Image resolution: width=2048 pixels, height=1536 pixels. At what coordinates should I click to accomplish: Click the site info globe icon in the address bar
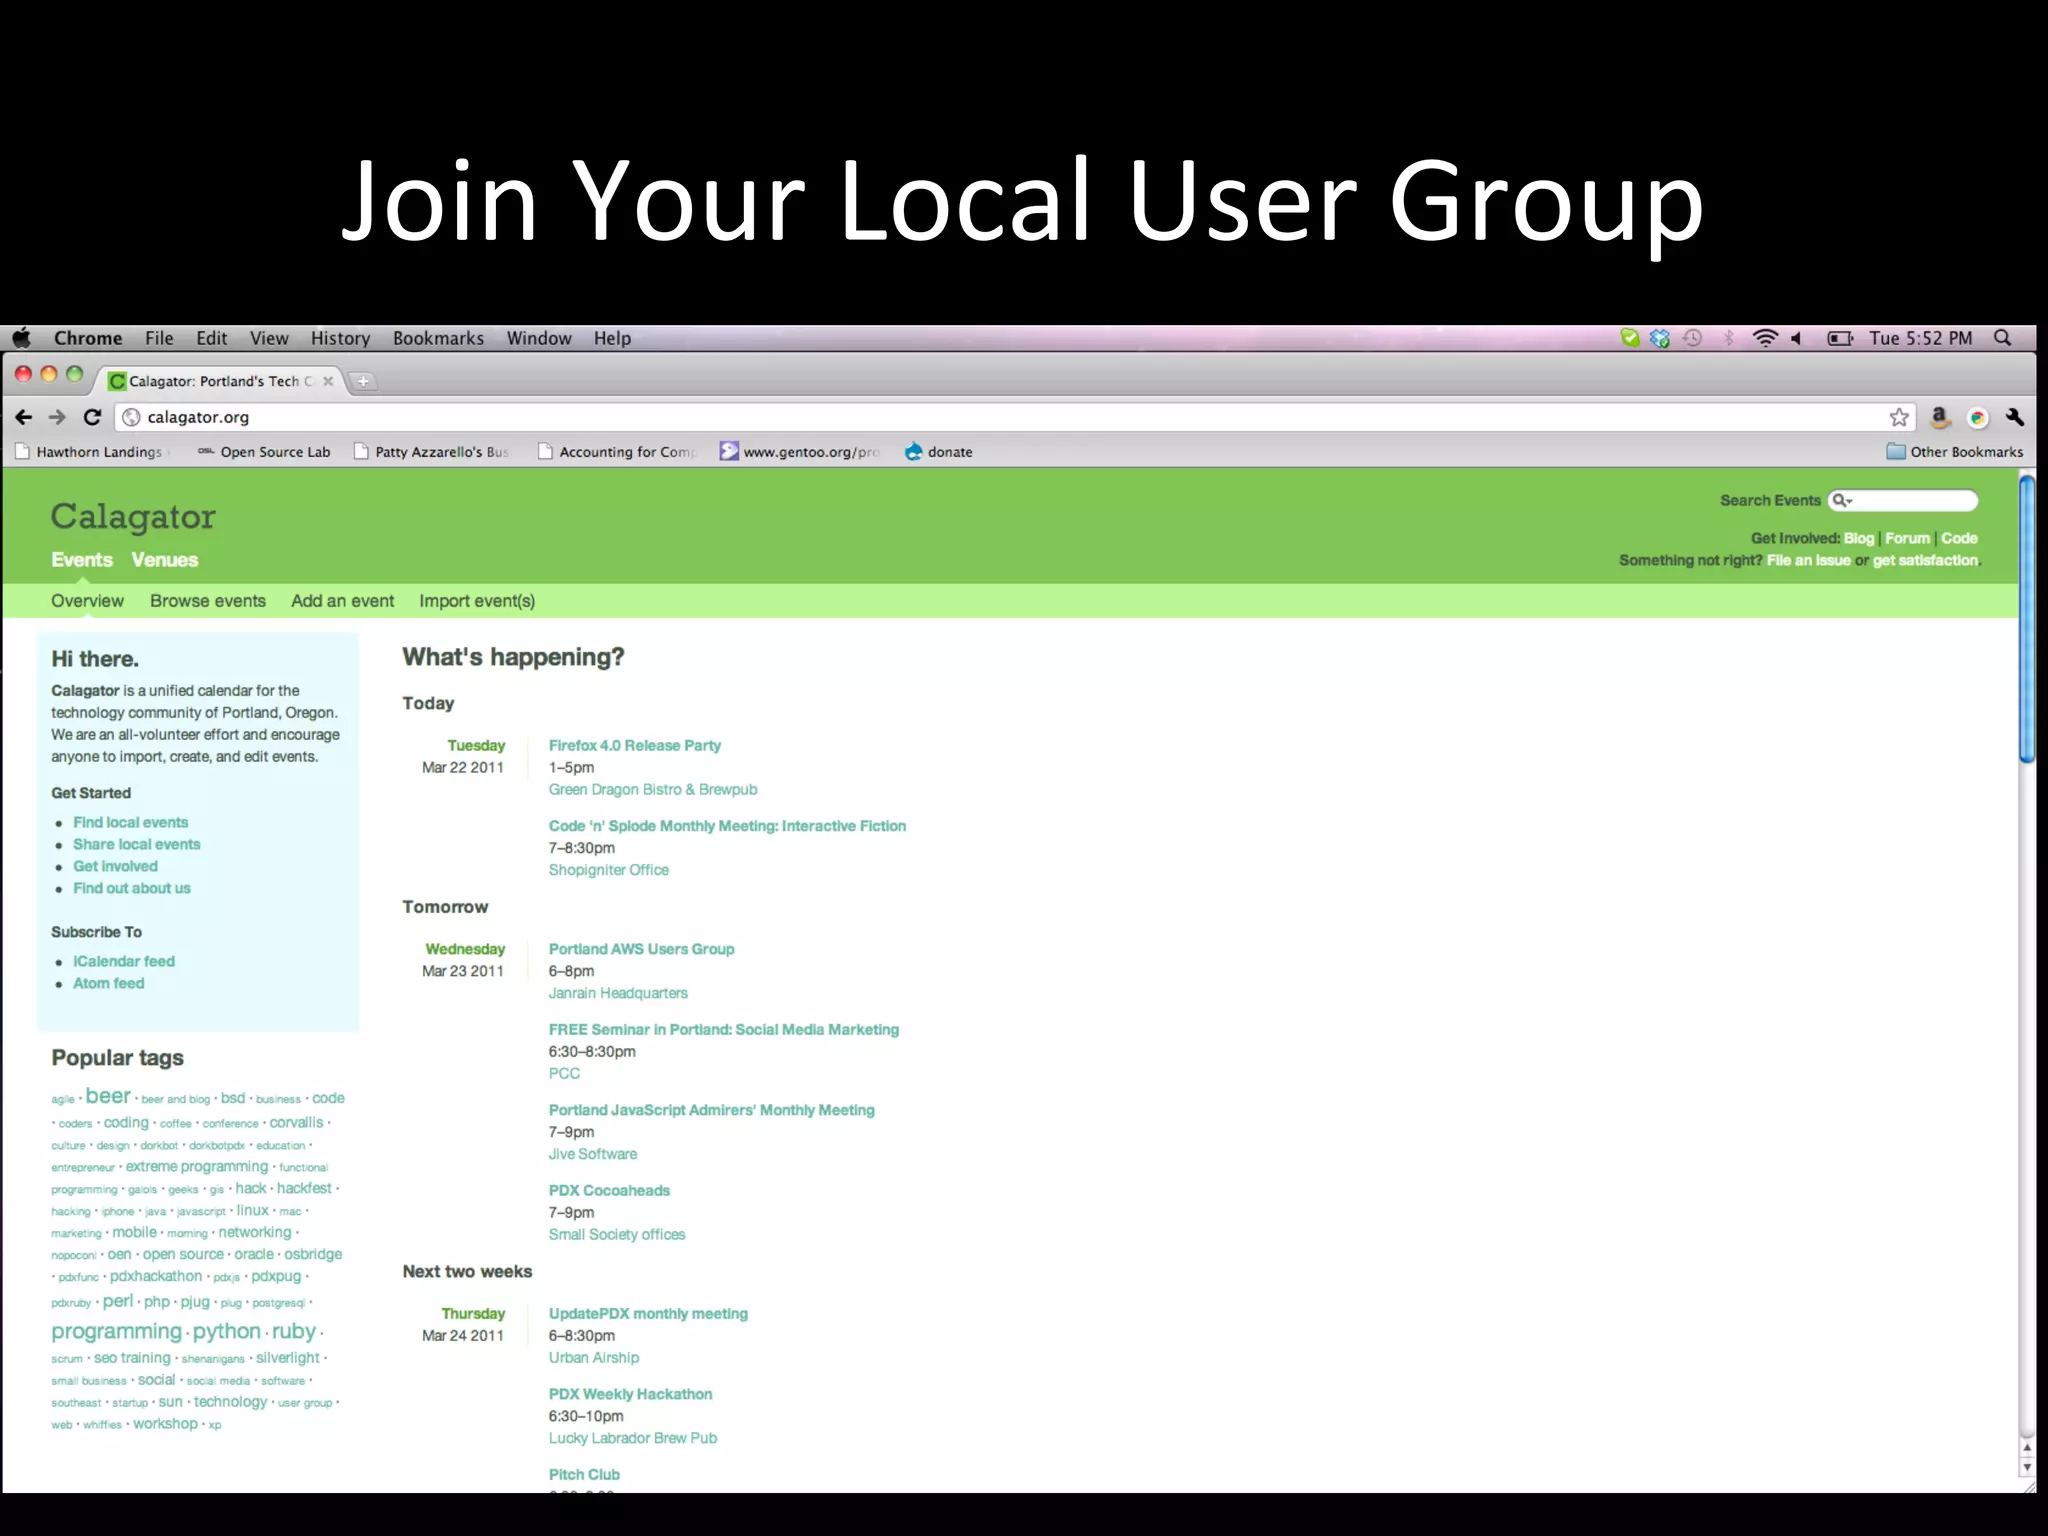131,417
